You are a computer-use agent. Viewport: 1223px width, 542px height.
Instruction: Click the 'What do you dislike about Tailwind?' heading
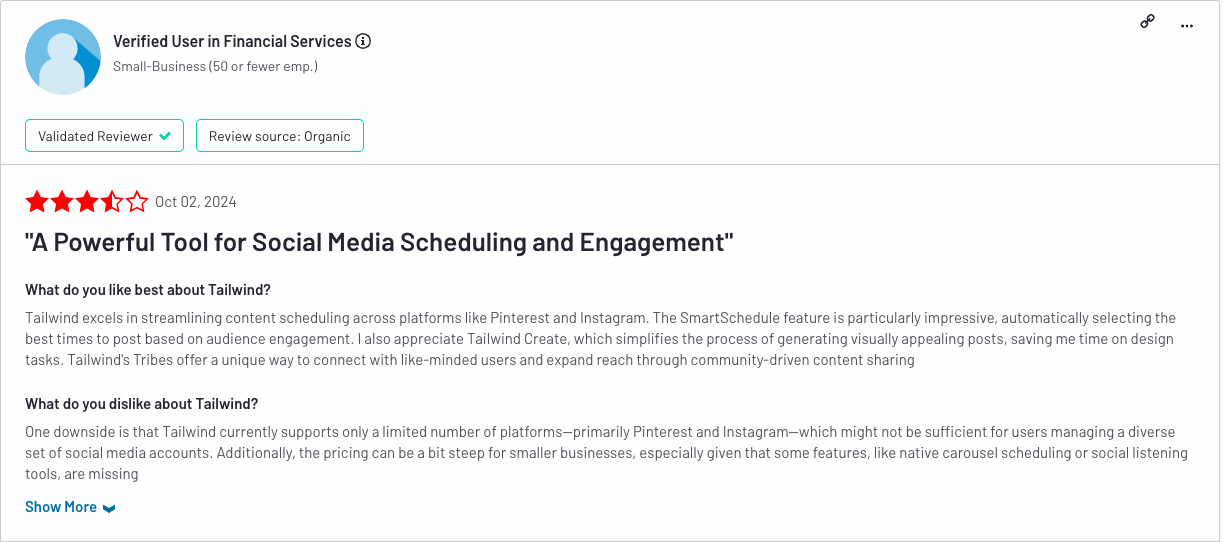click(142, 404)
